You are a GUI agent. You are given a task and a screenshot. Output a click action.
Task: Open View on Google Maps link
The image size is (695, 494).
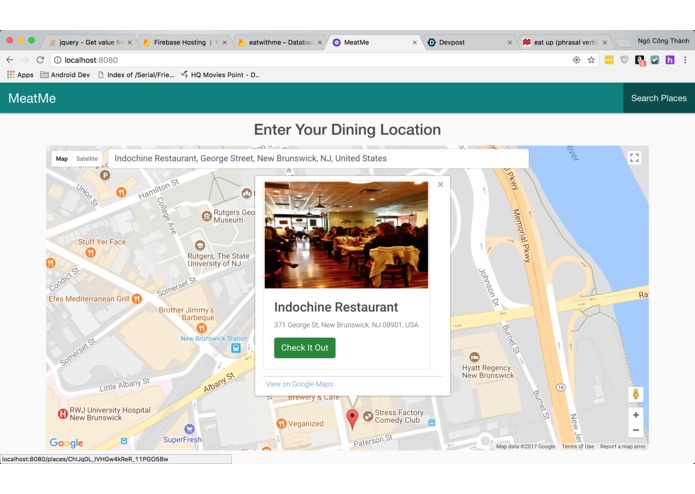pos(299,384)
